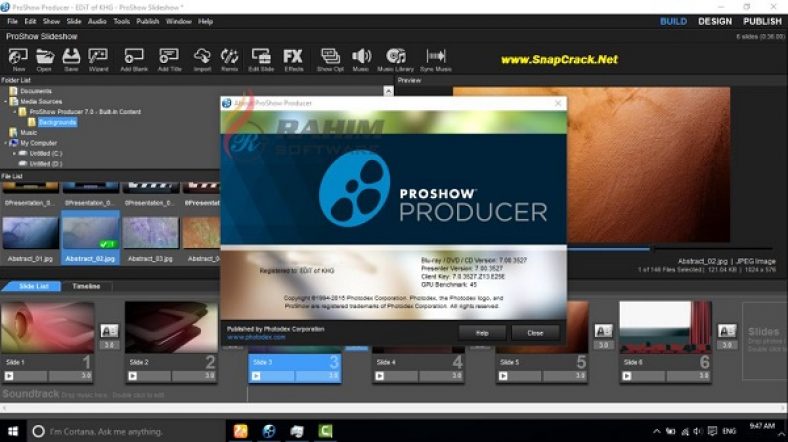This screenshot has height=442, width=788.
Task: Expand the Untitled (C:) drive node
Action: click(13, 153)
